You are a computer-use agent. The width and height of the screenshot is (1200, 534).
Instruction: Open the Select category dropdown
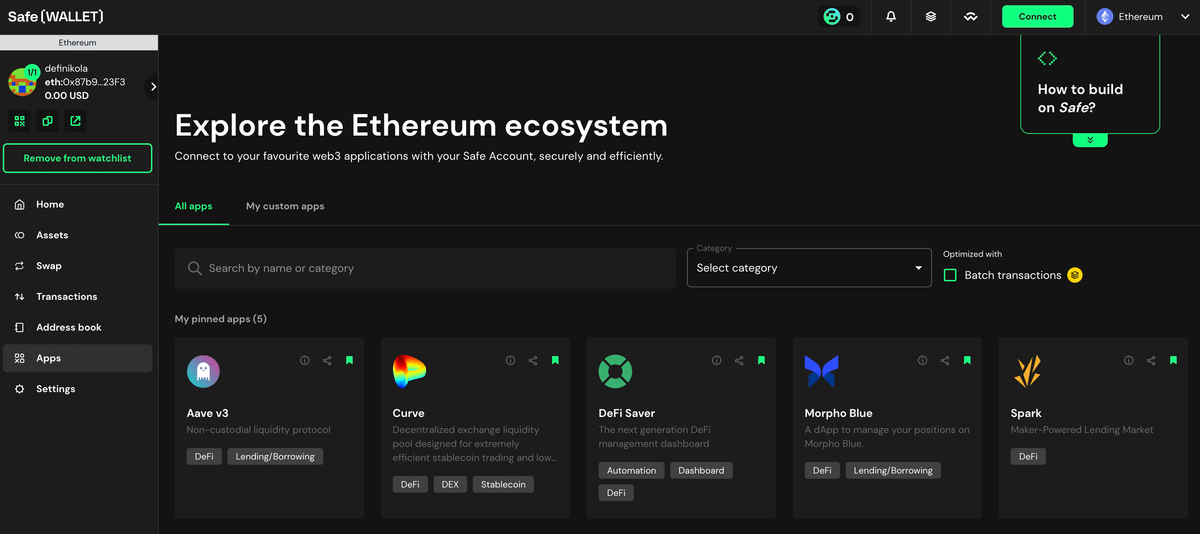(x=808, y=268)
